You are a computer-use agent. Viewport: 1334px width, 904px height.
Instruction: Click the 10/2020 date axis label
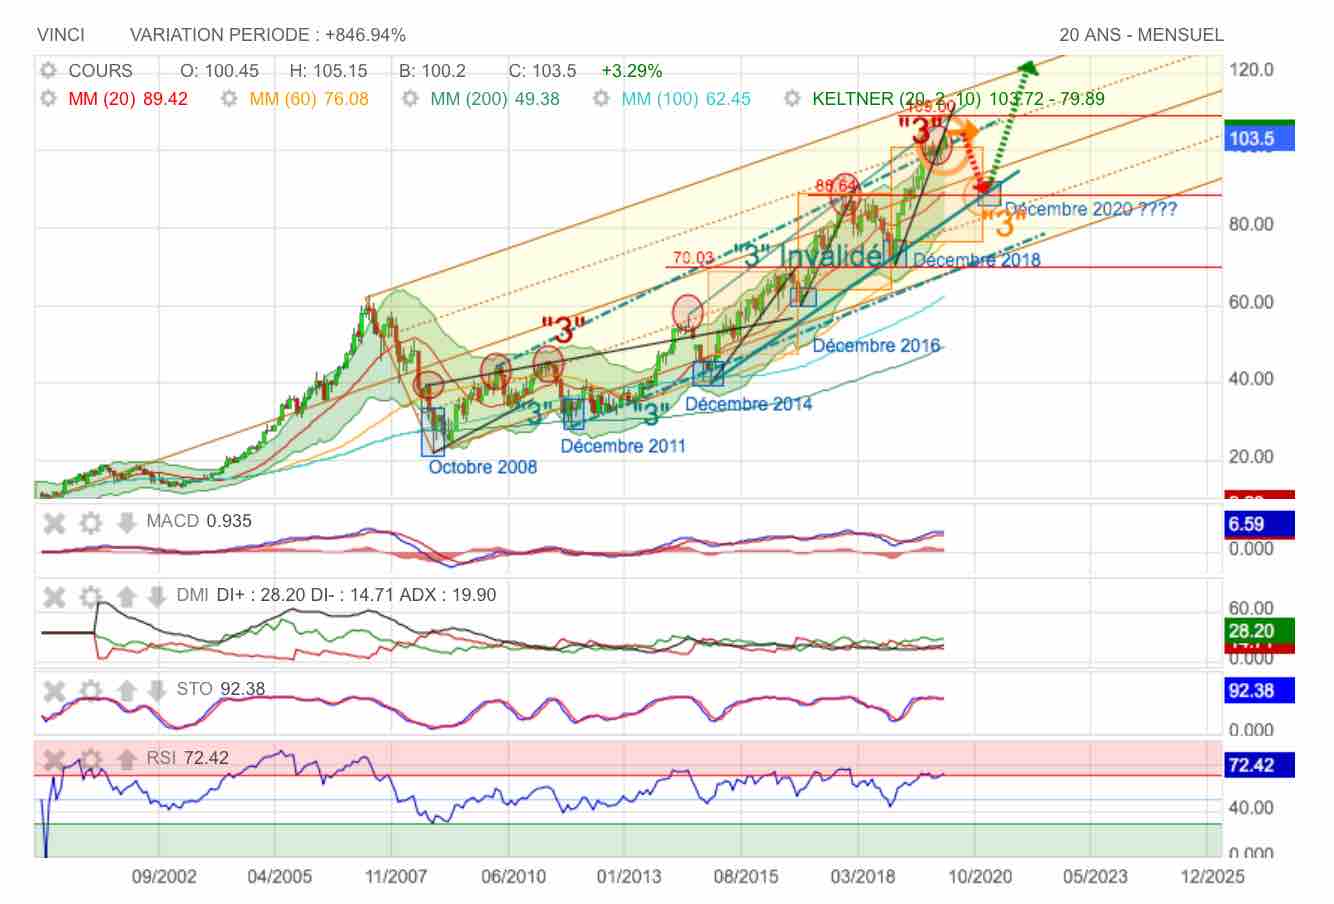click(979, 877)
